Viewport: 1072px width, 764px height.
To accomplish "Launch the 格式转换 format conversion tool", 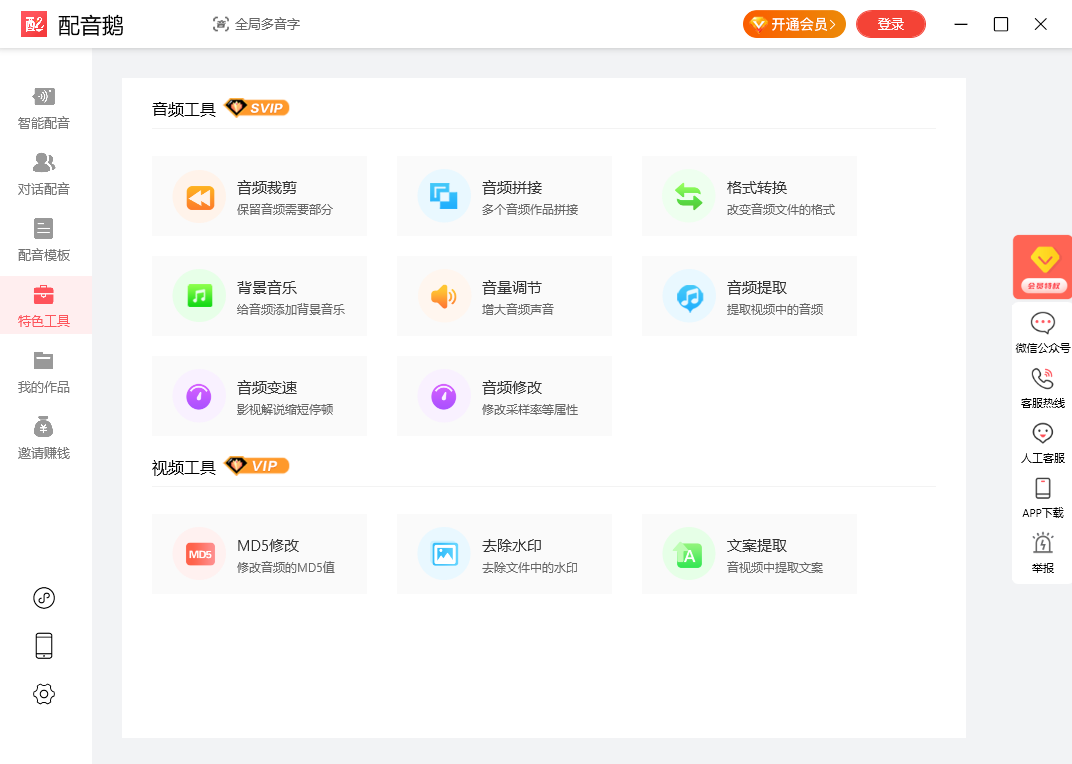I will 749,196.
